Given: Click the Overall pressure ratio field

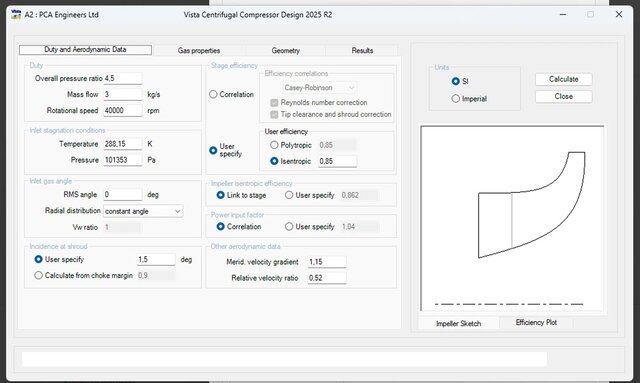Looking at the screenshot, I should (x=122, y=78).
